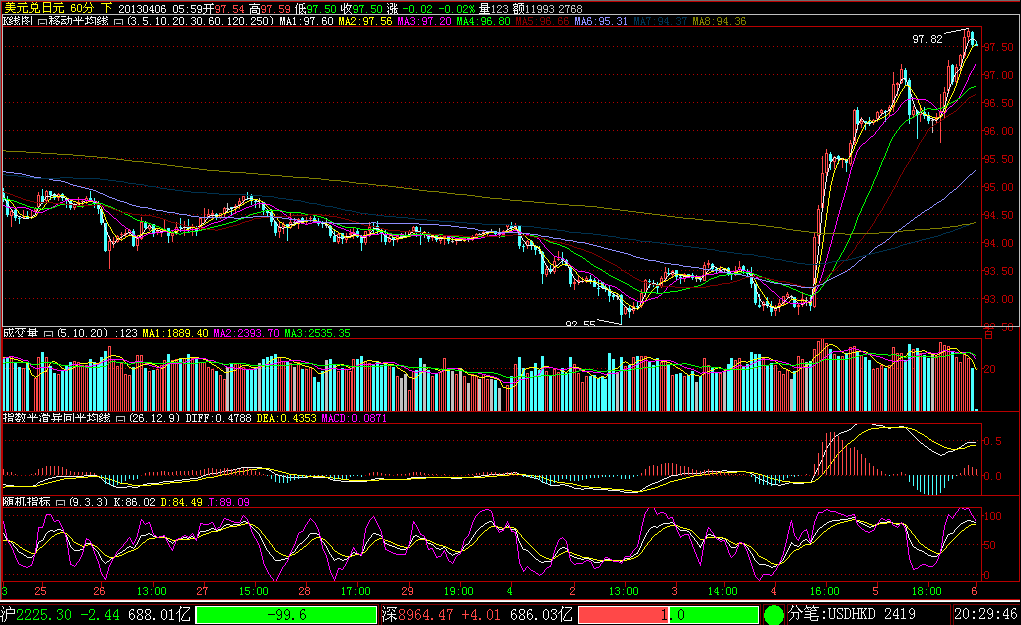Click the DIFF:0.4788 readout
The height and width of the screenshot is (625, 1021).
click(x=220, y=418)
